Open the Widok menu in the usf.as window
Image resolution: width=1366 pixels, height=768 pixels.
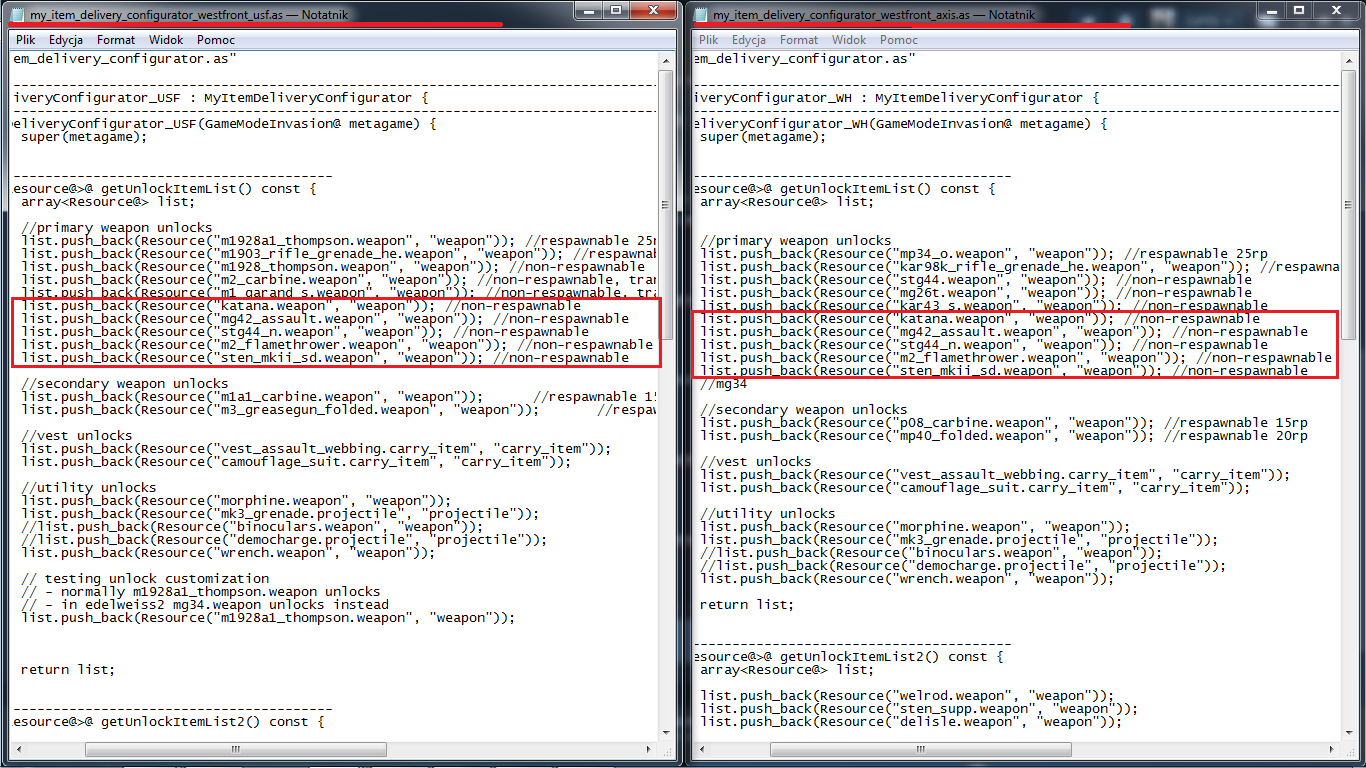click(x=166, y=40)
